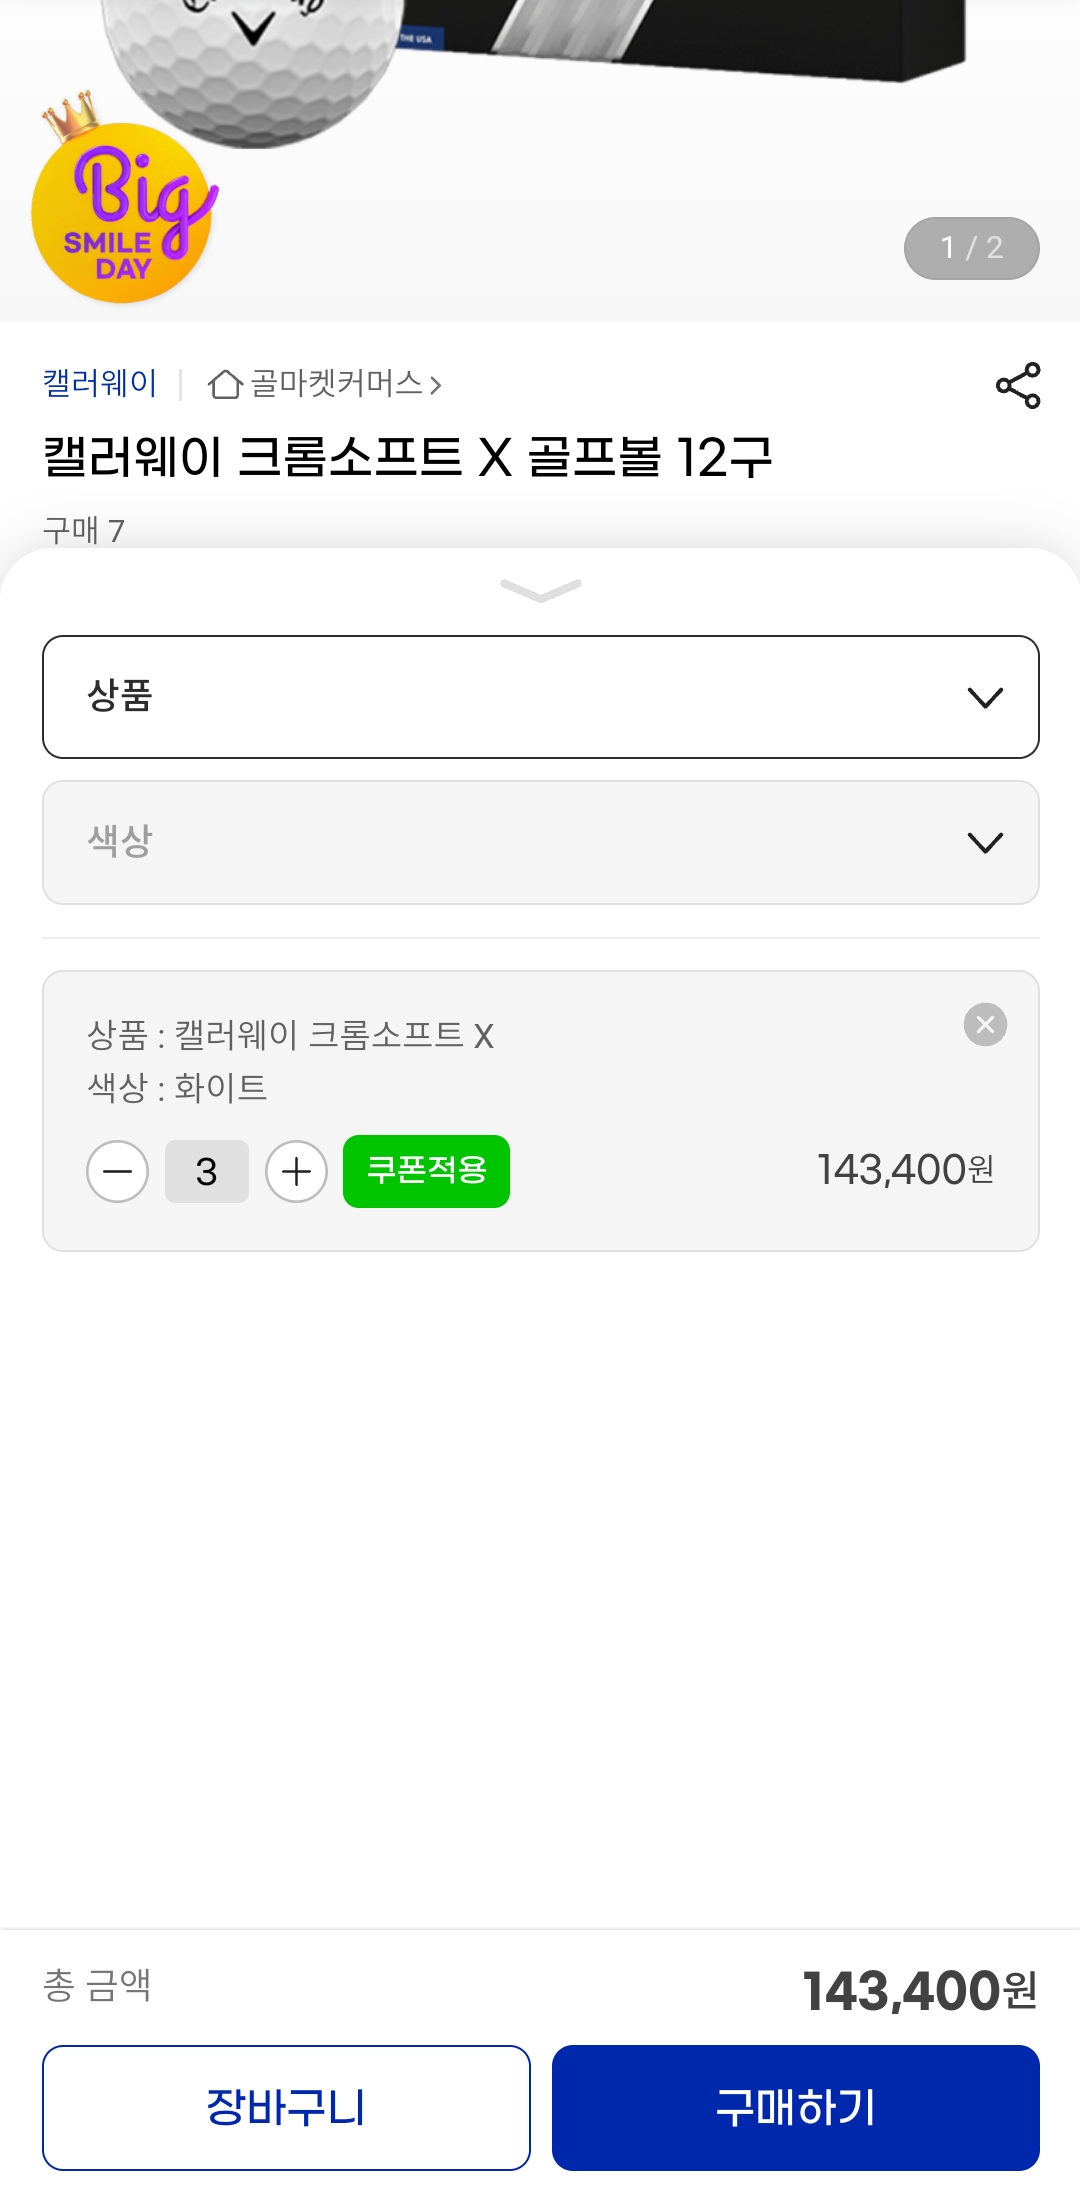Image resolution: width=1080 pixels, height=2190 pixels.
Task: Click the arrow after 골마켓커머스
Action: [436, 385]
